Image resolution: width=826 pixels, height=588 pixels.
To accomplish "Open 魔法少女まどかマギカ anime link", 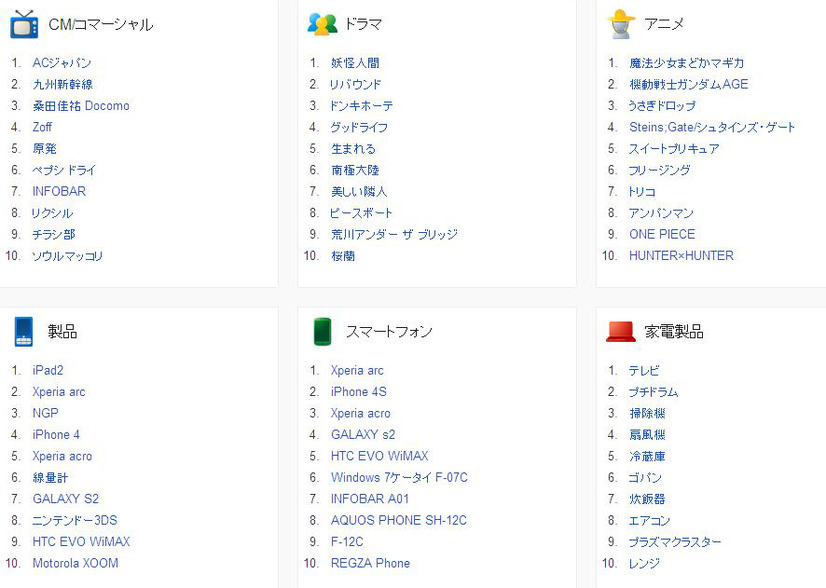I will (x=686, y=63).
